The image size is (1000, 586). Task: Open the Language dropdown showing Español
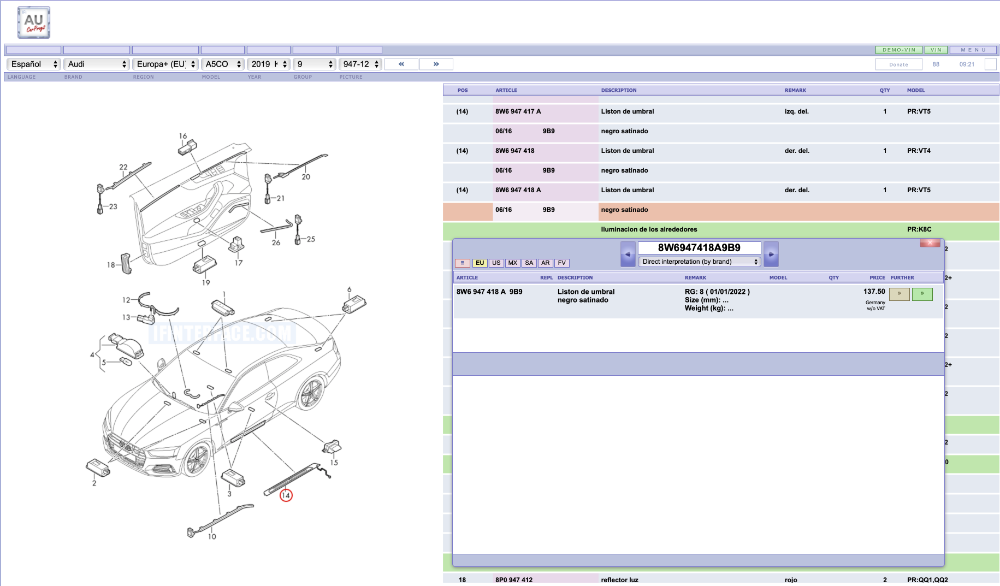tap(33, 64)
